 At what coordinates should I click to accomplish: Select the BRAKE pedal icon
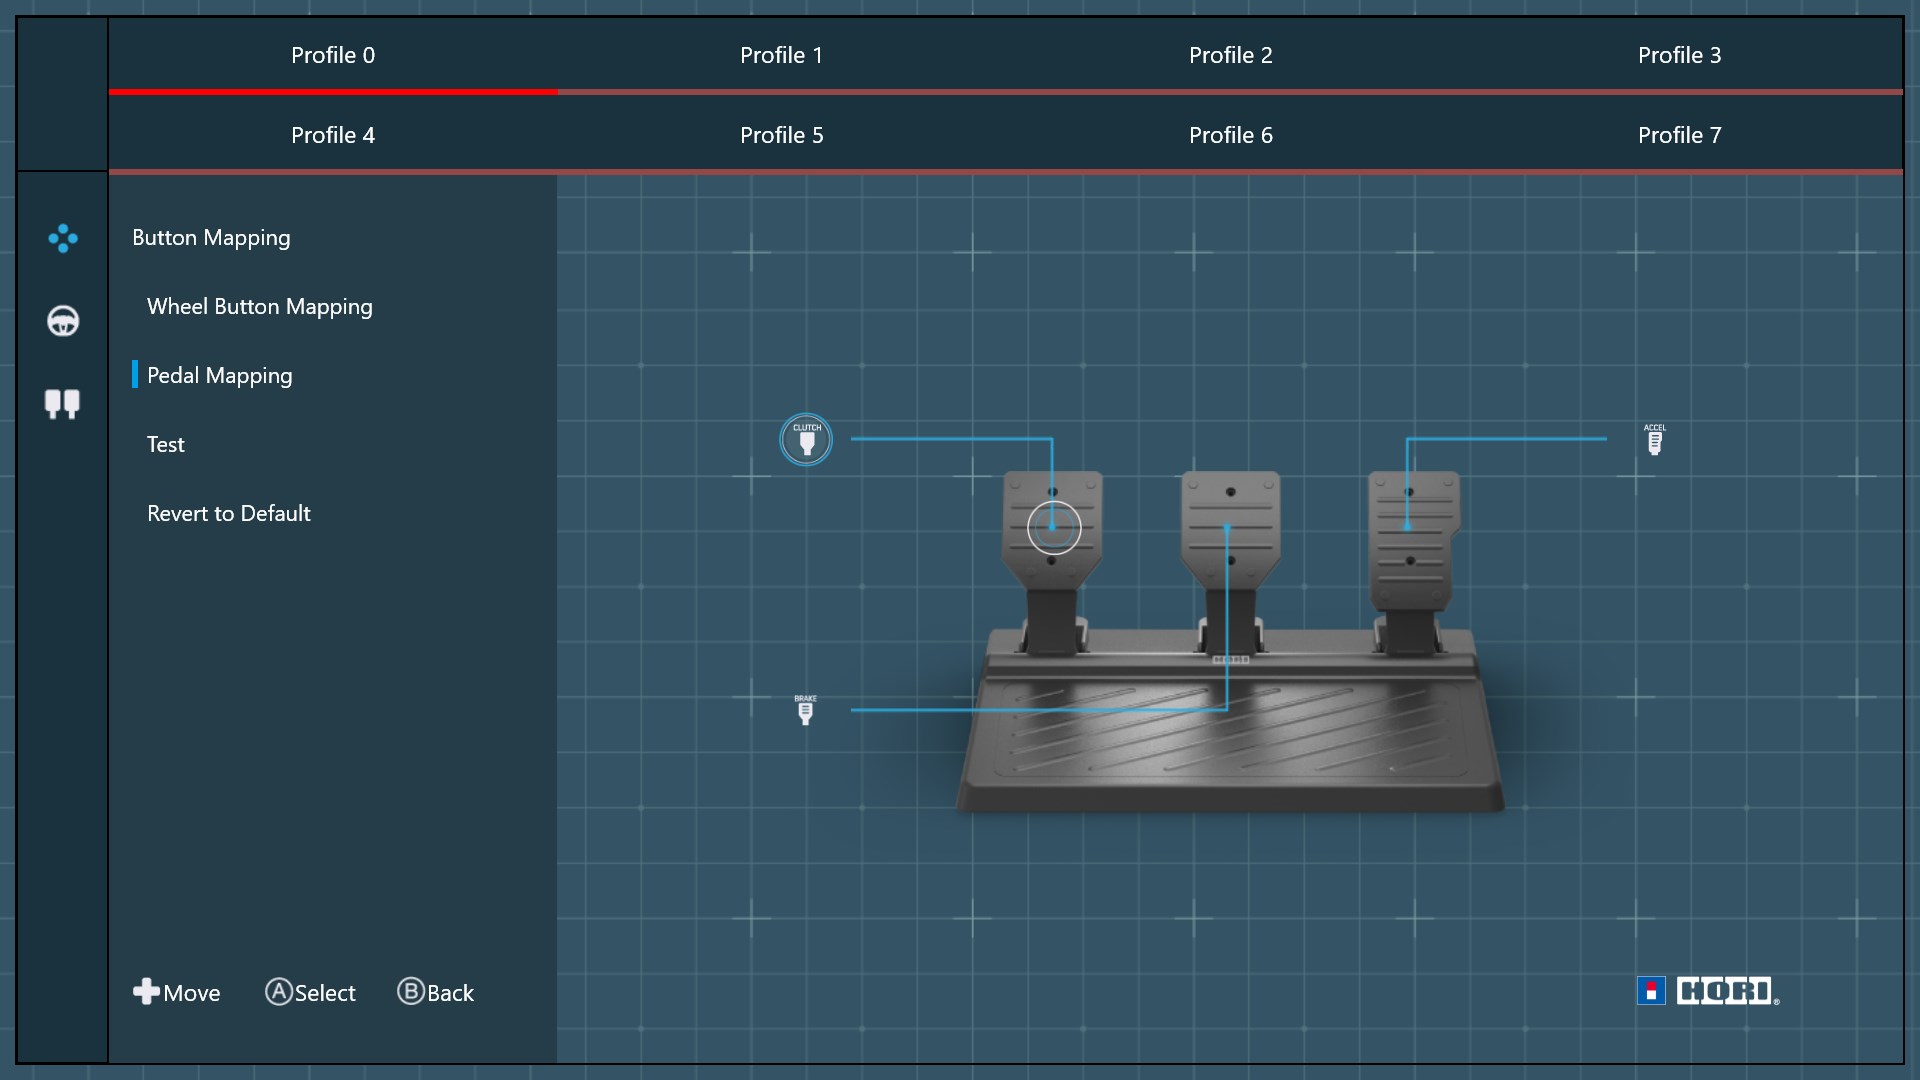coord(805,710)
